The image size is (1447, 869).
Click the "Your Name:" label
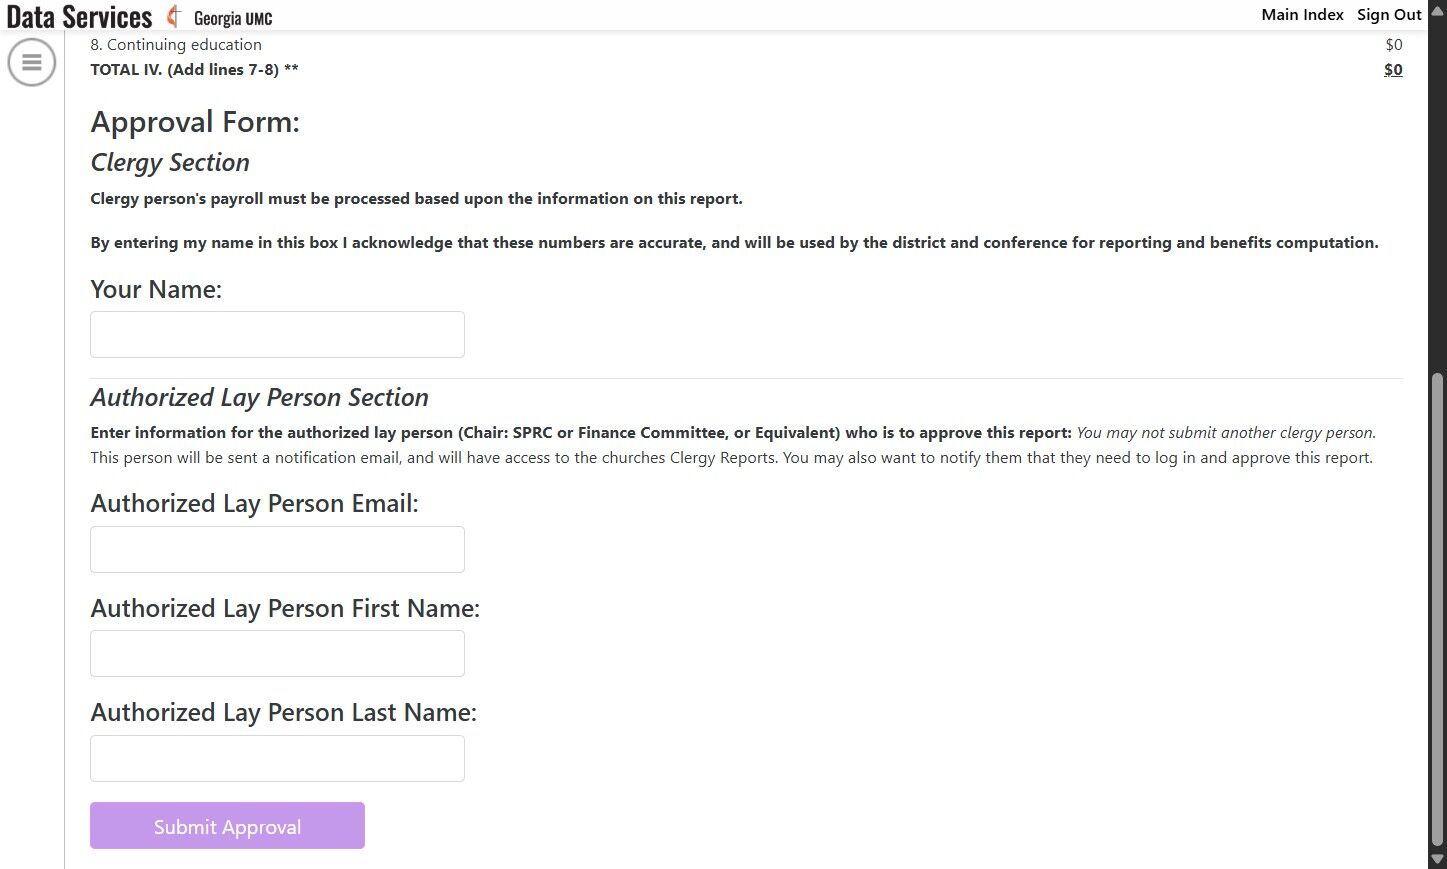(x=156, y=289)
